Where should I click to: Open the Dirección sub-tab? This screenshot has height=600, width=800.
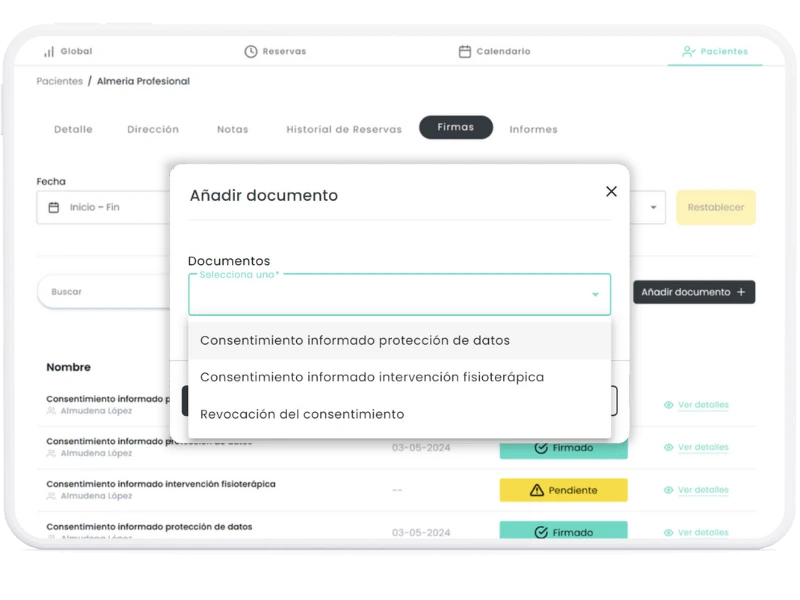[153, 130]
